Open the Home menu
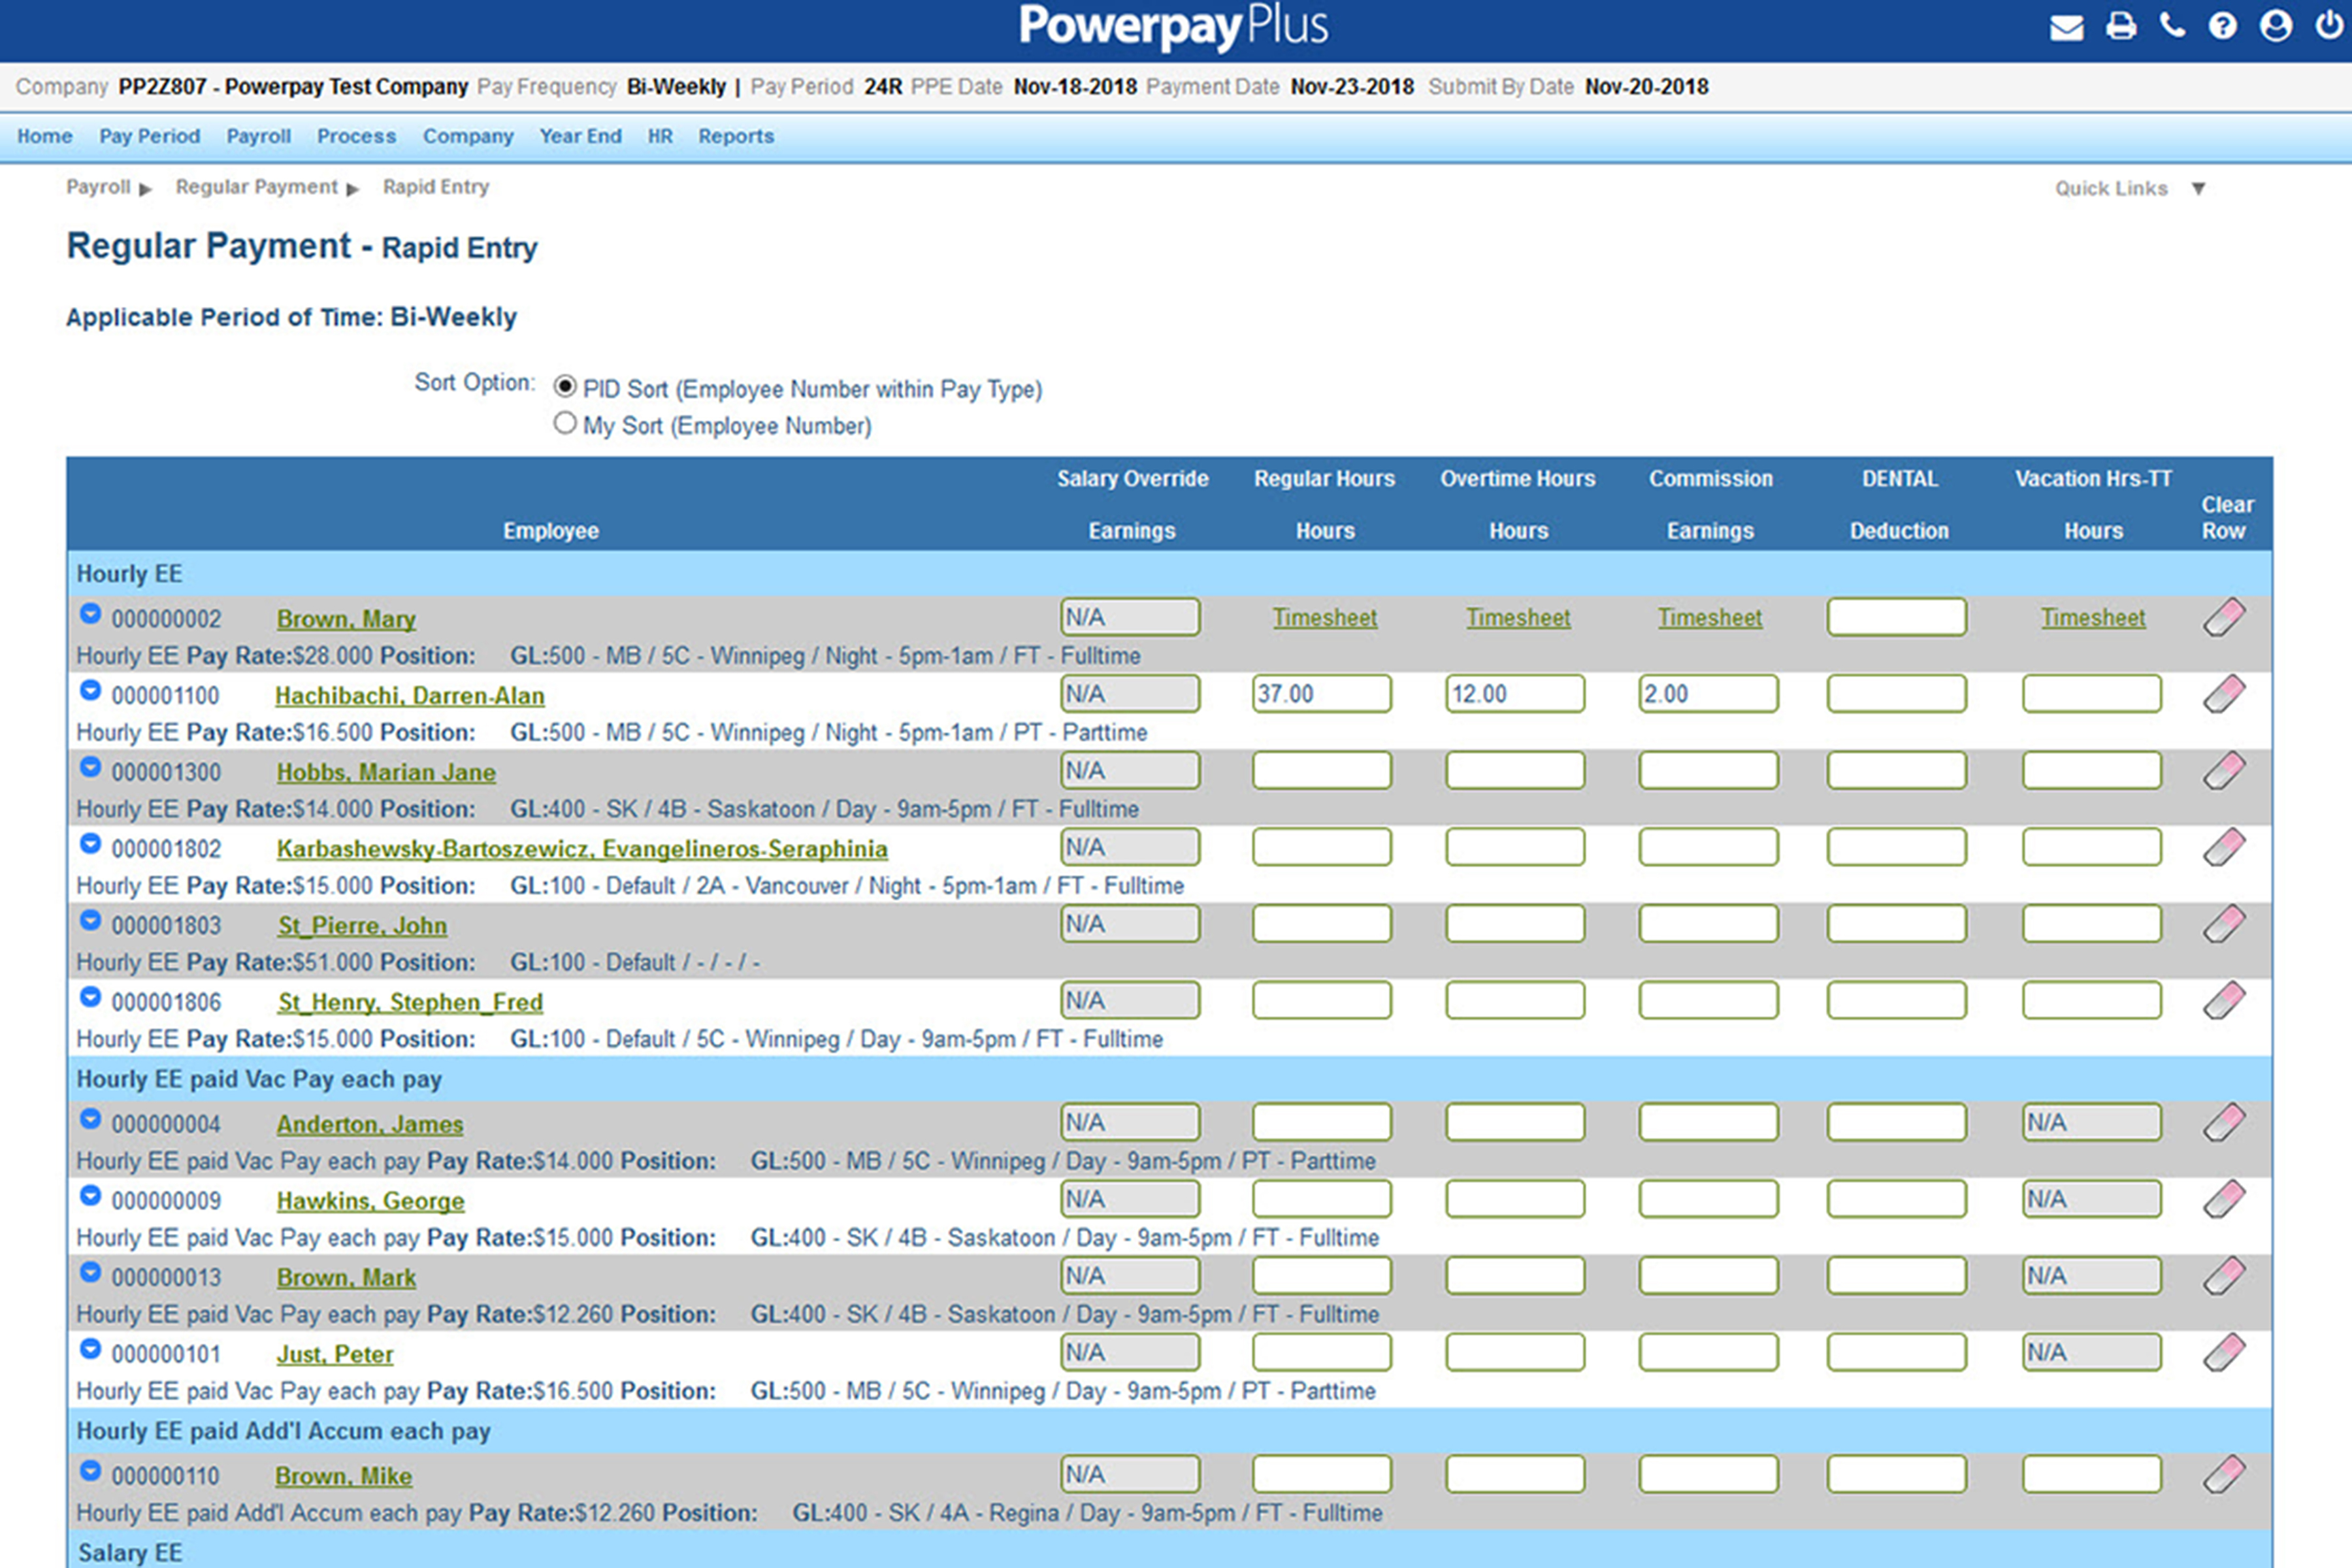The width and height of the screenshot is (2352, 1568). click(44, 136)
